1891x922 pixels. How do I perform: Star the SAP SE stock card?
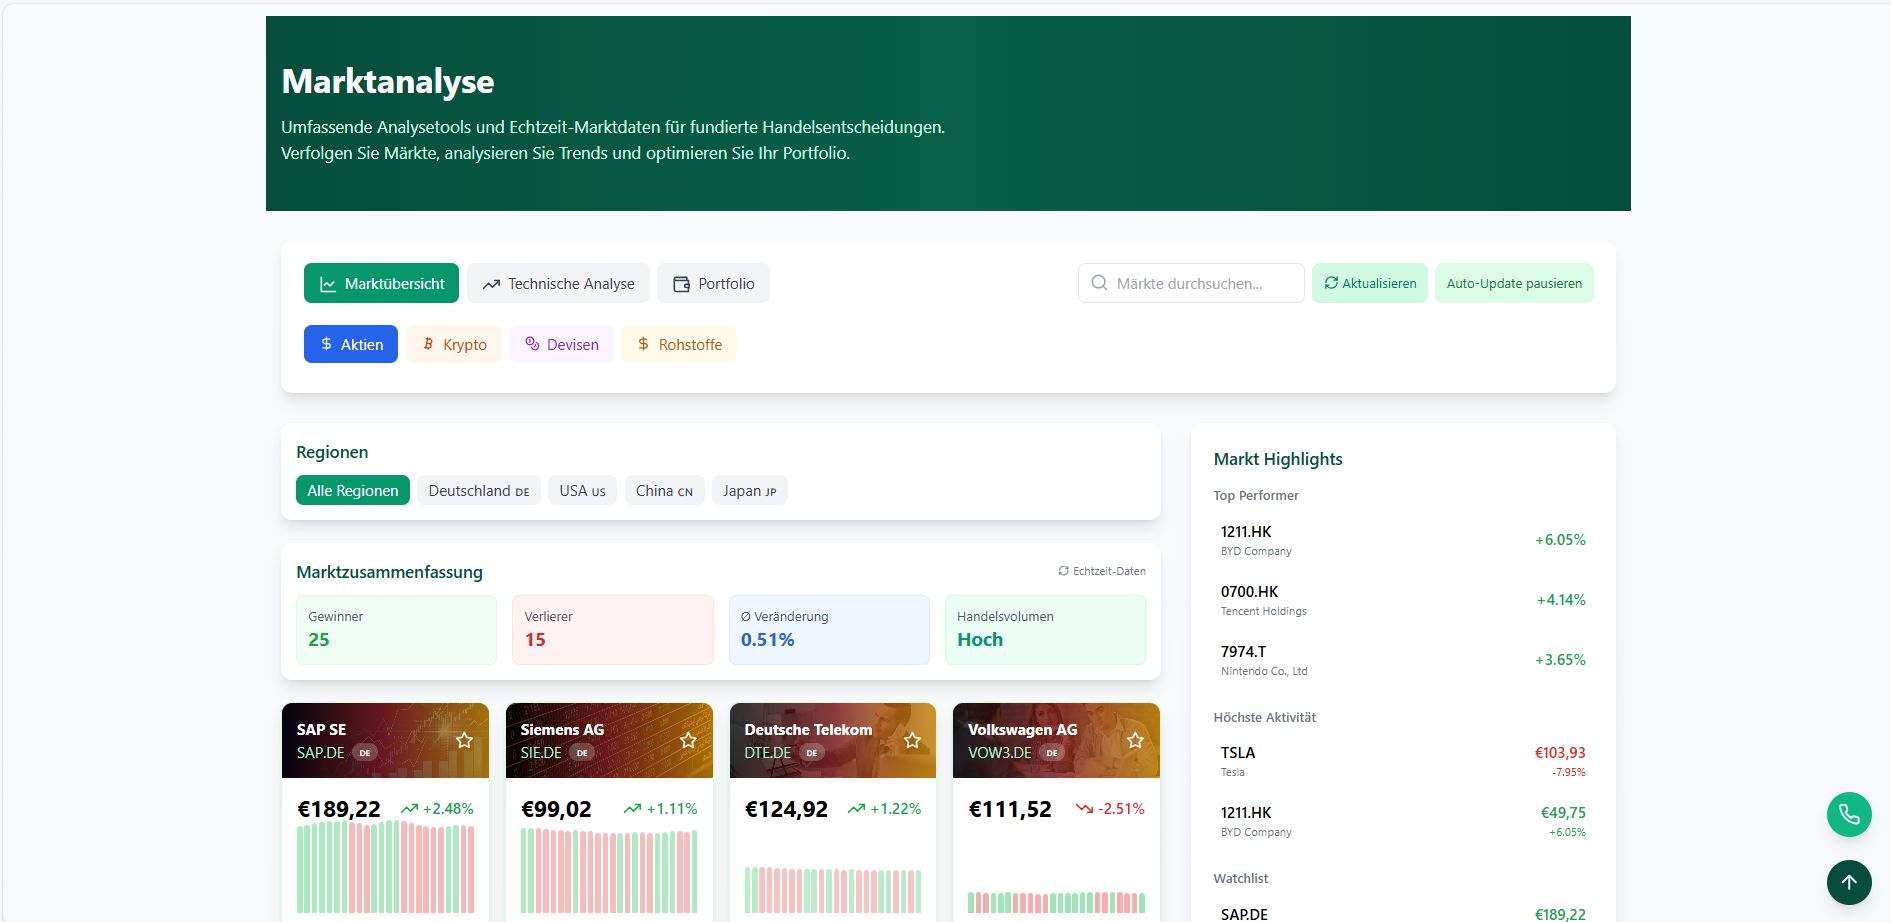464,741
